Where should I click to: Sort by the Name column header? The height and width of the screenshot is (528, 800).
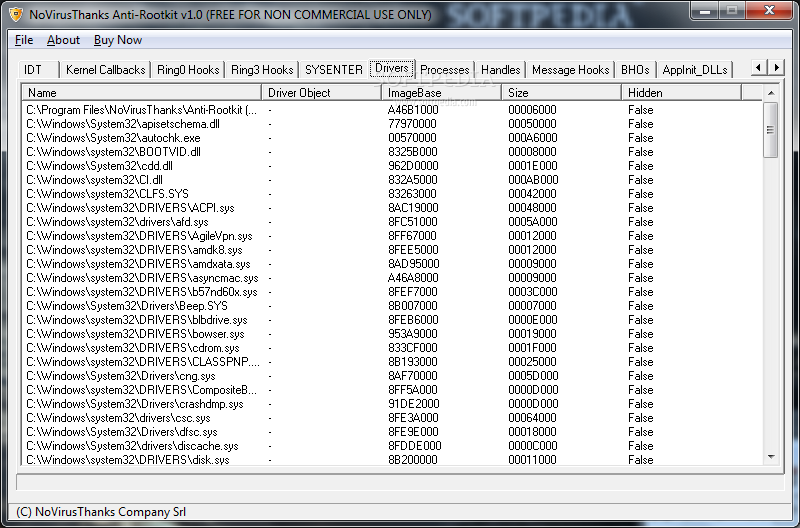pos(141,93)
